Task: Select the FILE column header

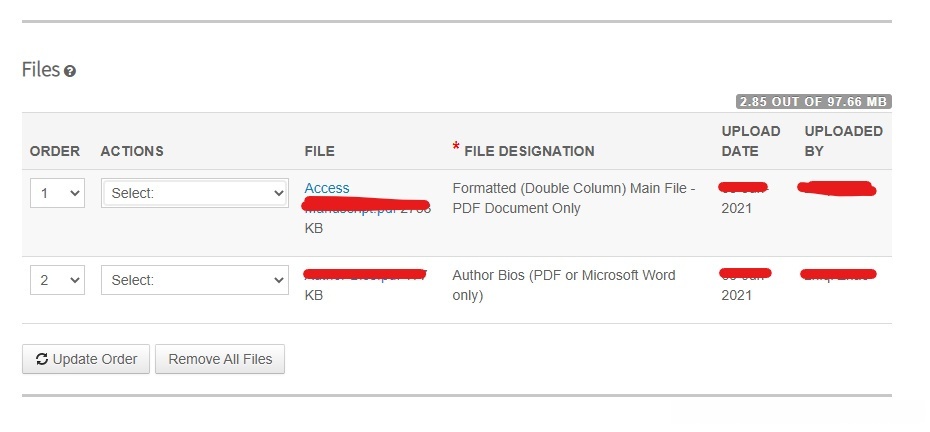Action: (320, 151)
